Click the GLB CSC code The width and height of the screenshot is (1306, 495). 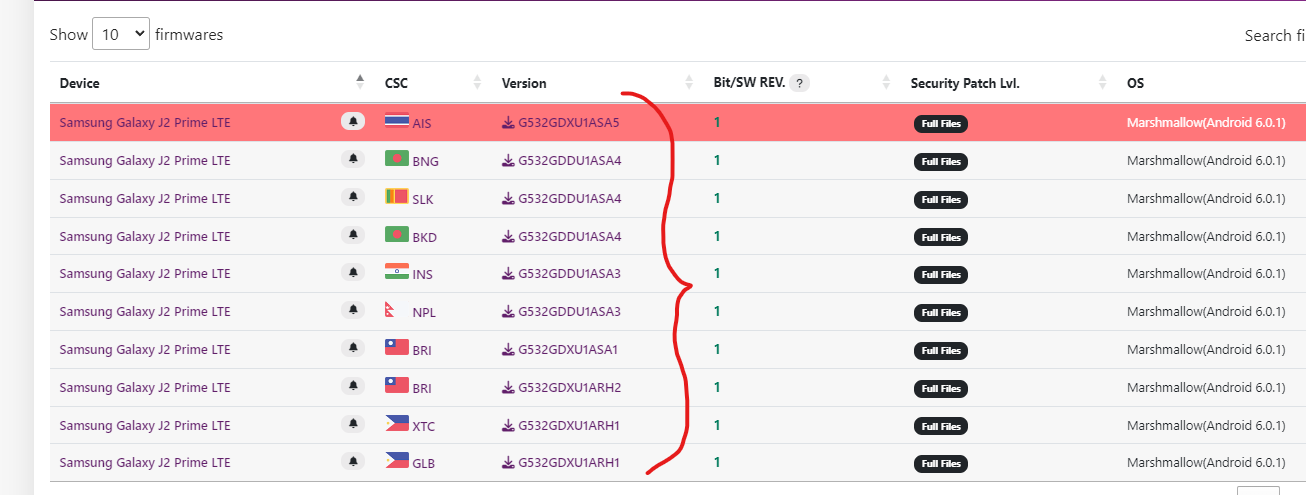[x=423, y=464]
